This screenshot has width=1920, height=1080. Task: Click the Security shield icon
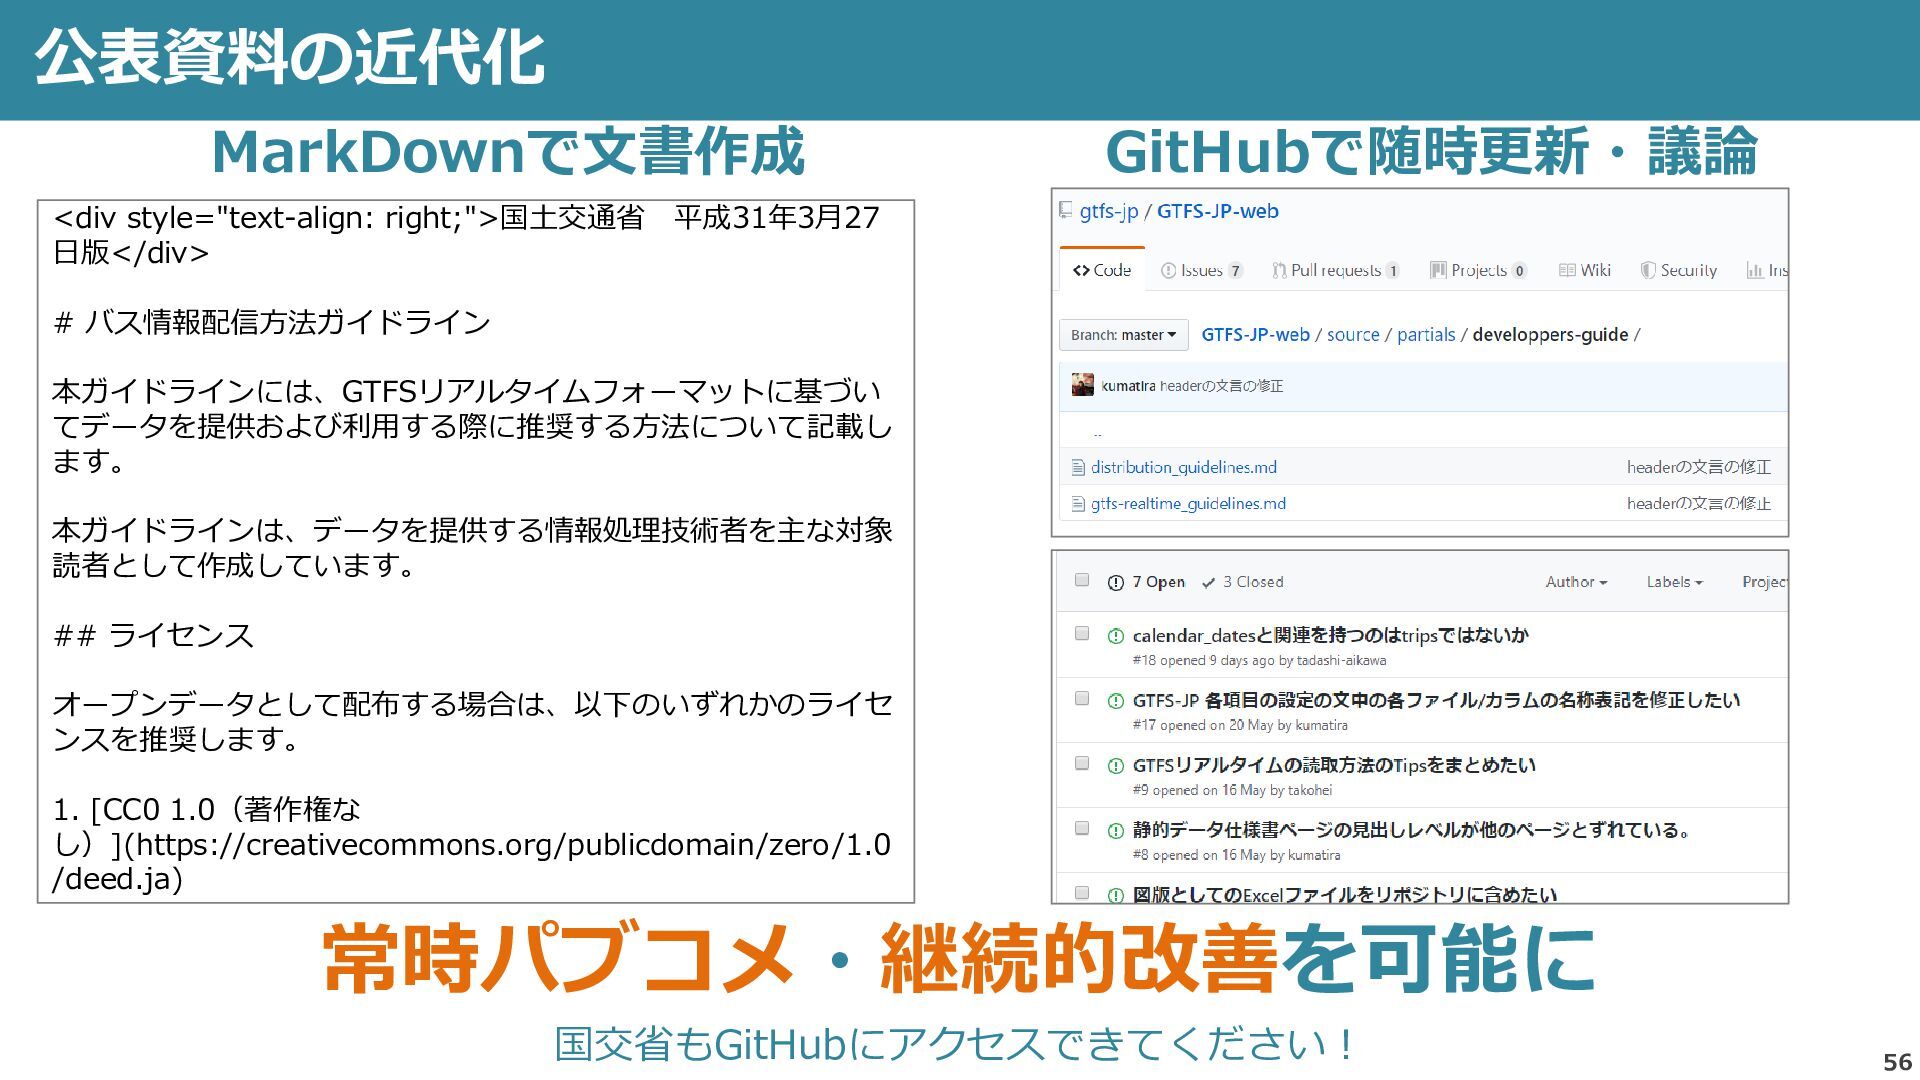[1648, 270]
